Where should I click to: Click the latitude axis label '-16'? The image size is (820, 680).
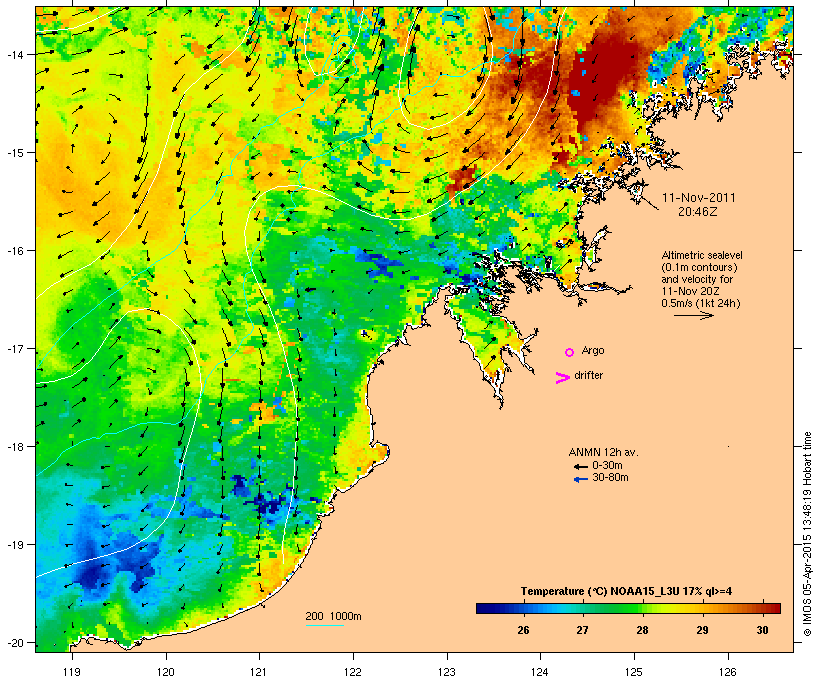click(x=14, y=251)
